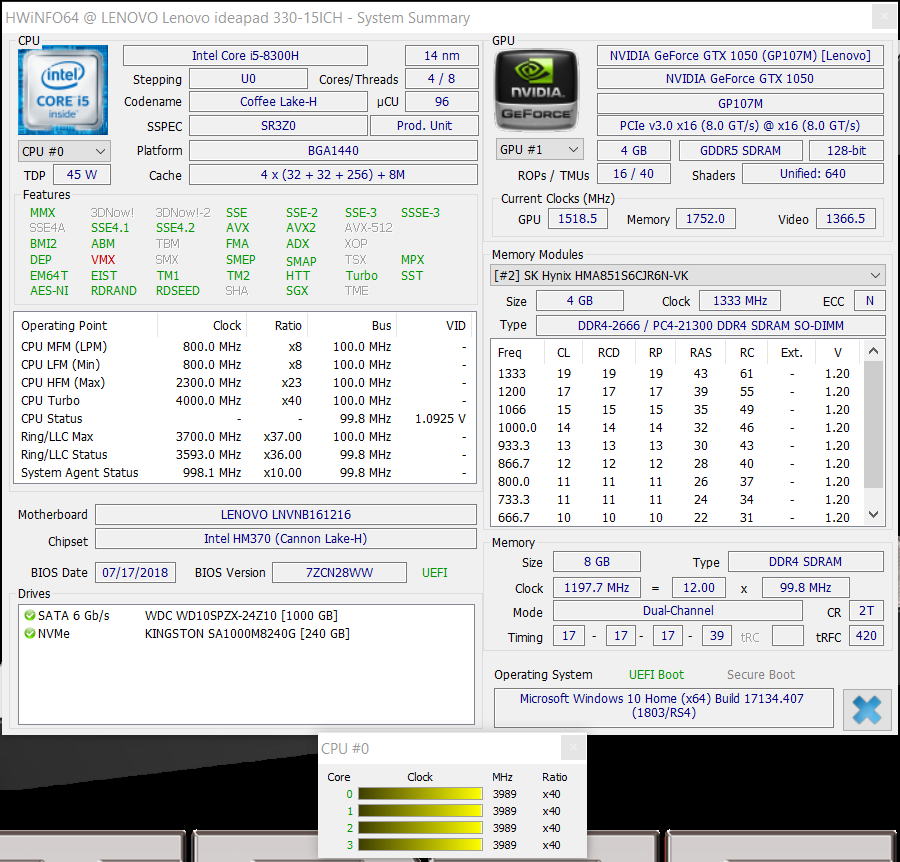900x862 pixels.
Task: Click the 45 W TDP field
Action: pos(82,174)
